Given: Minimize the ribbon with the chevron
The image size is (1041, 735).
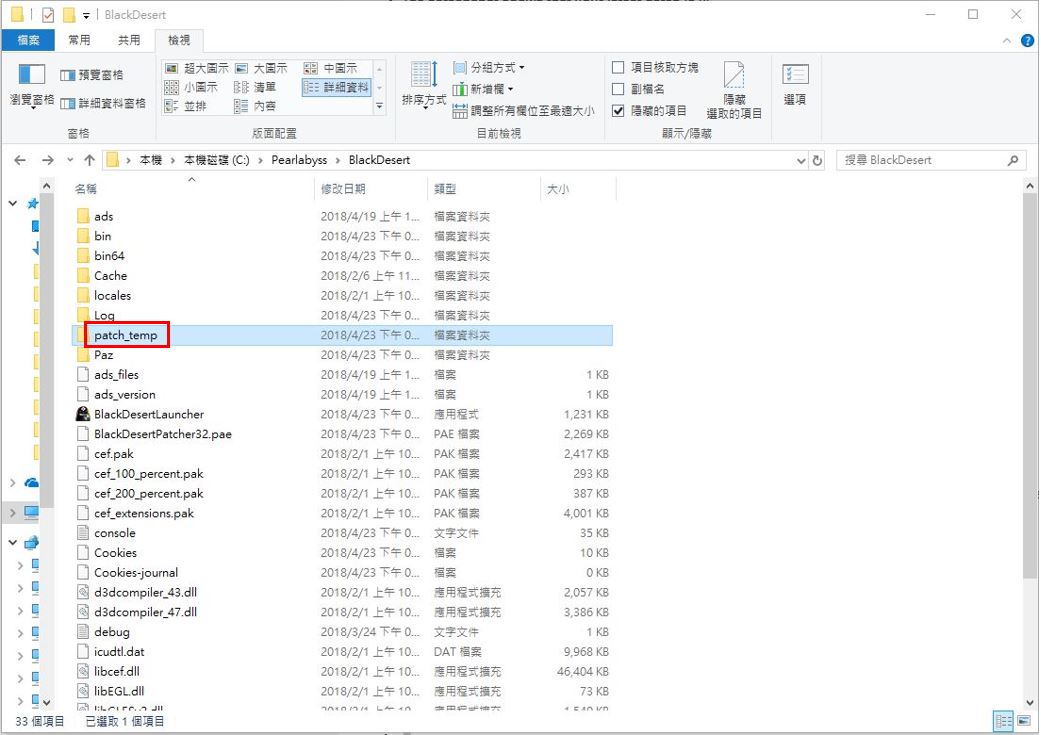Looking at the screenshot, I should pyautogui.click(x=1007, y=41).
